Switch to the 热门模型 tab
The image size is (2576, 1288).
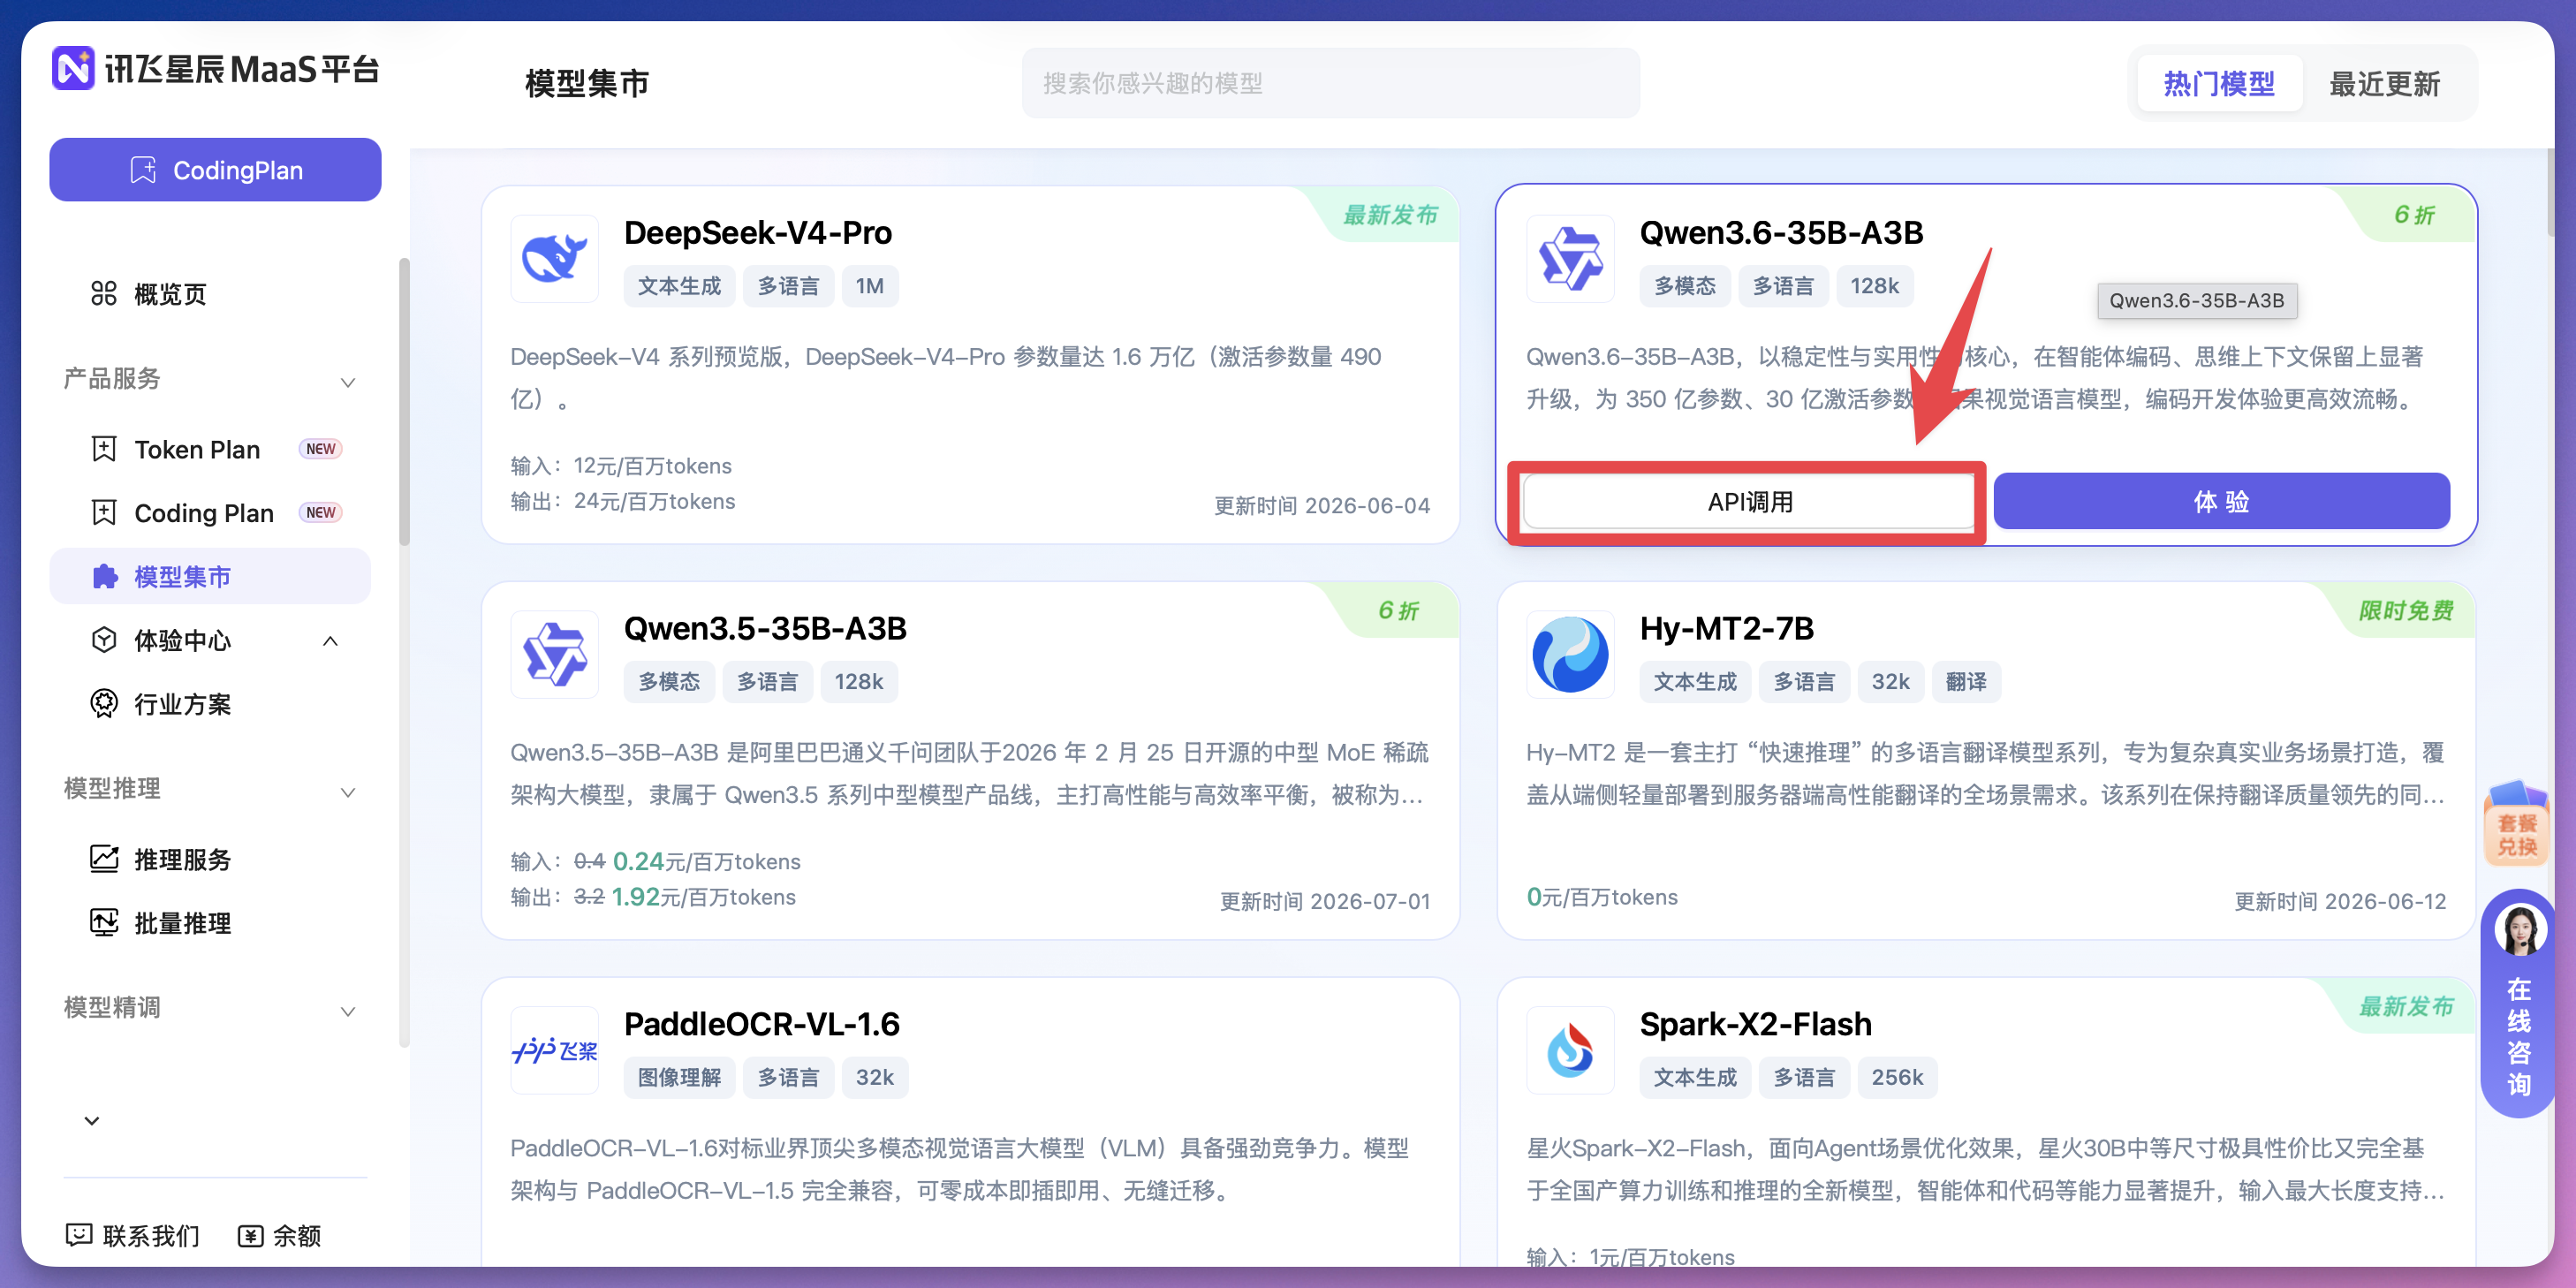(2219, 83)
